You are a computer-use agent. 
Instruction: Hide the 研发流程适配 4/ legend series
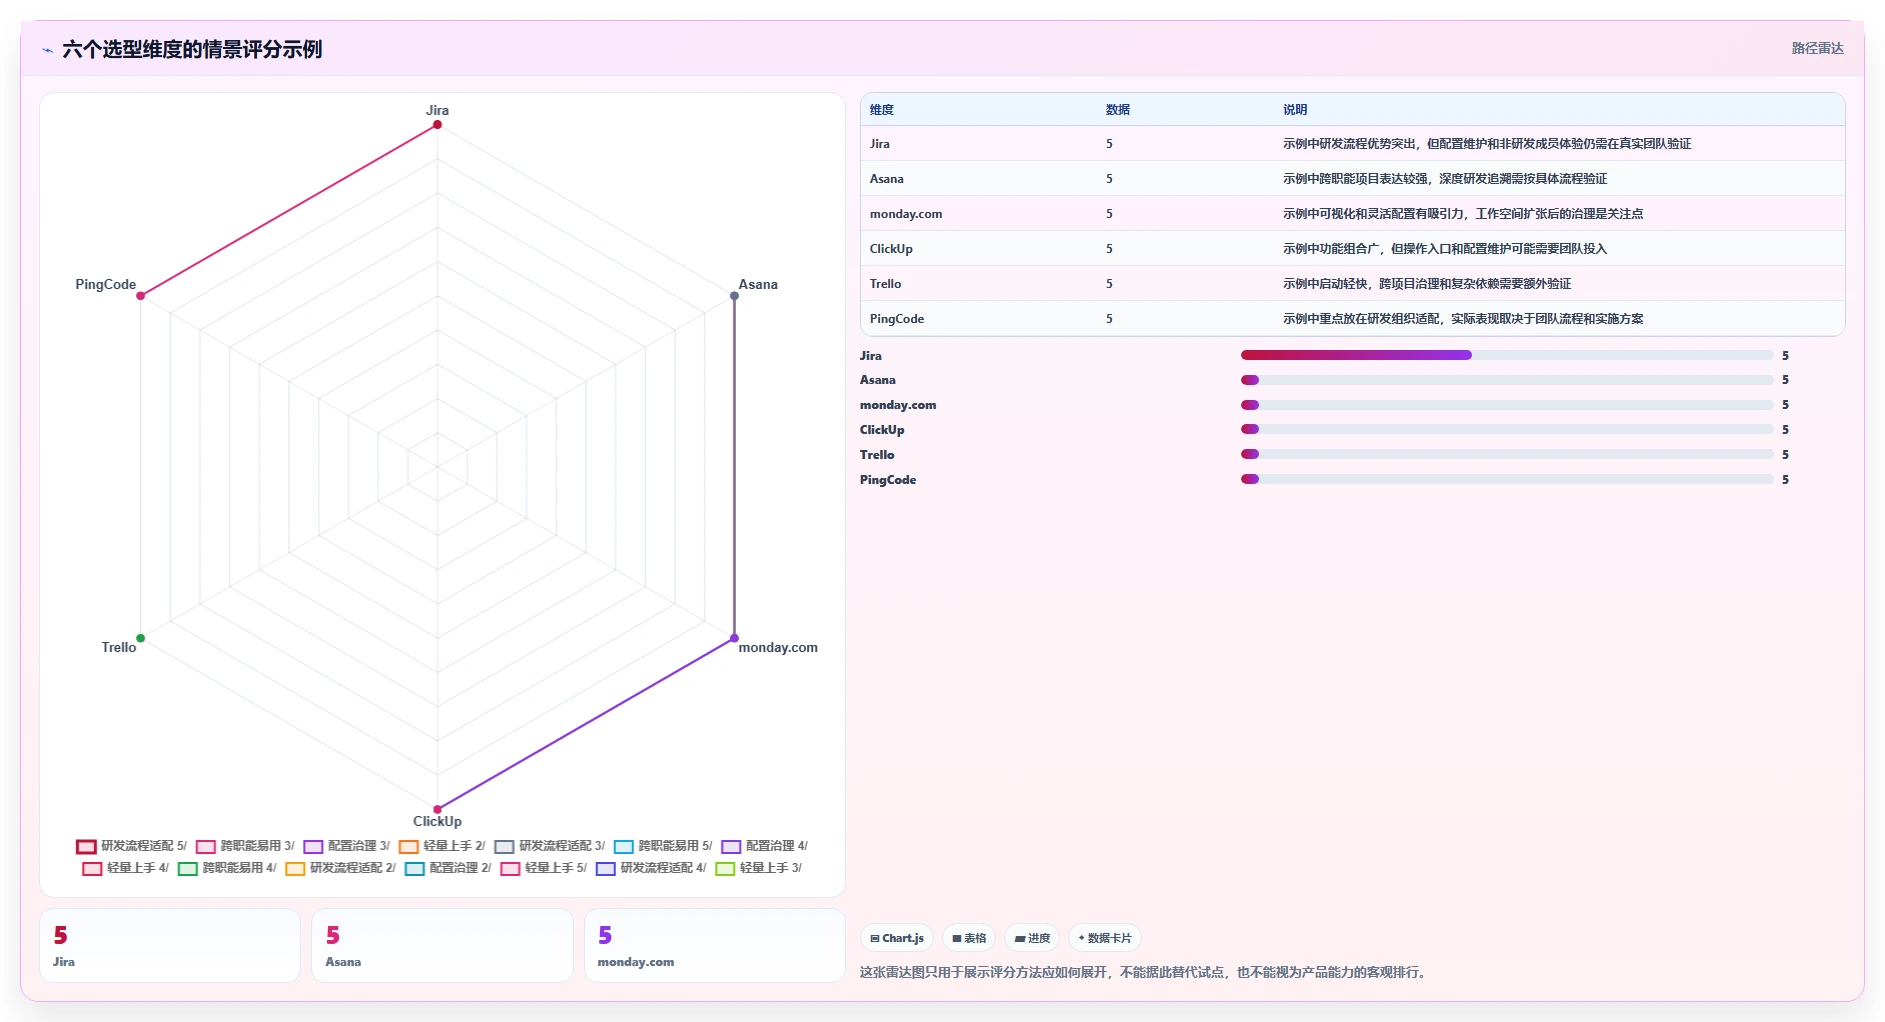(x=651, y=868)
